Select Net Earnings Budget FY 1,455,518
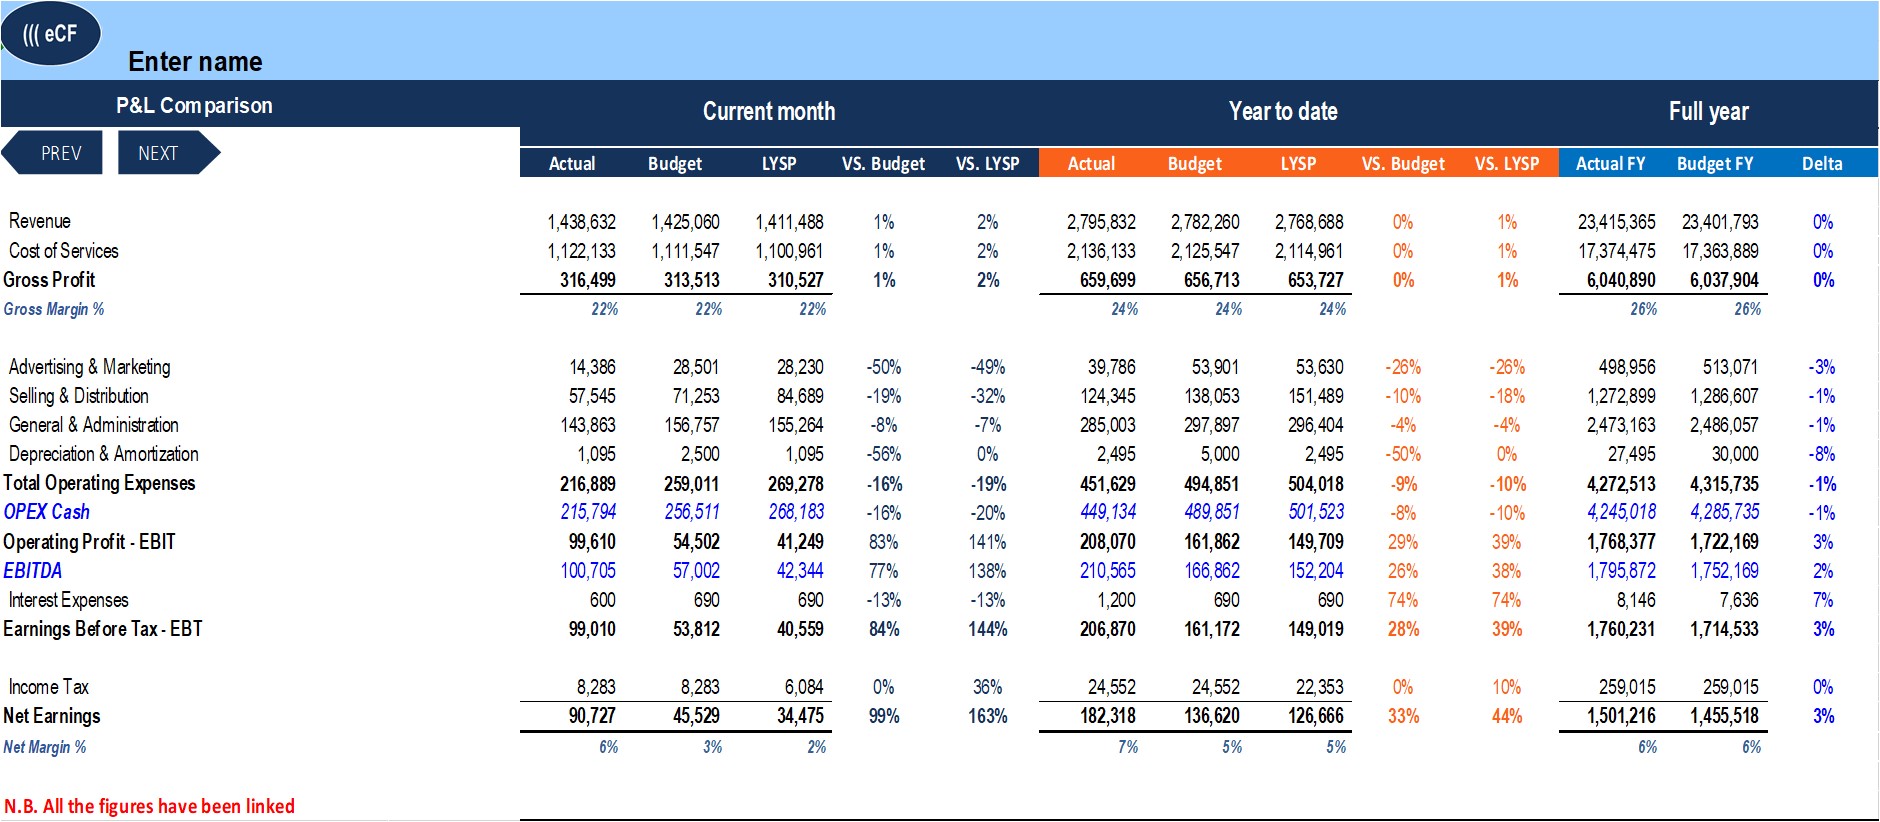Viewport: 1880px width, 822px height. tap(1724, 716)
